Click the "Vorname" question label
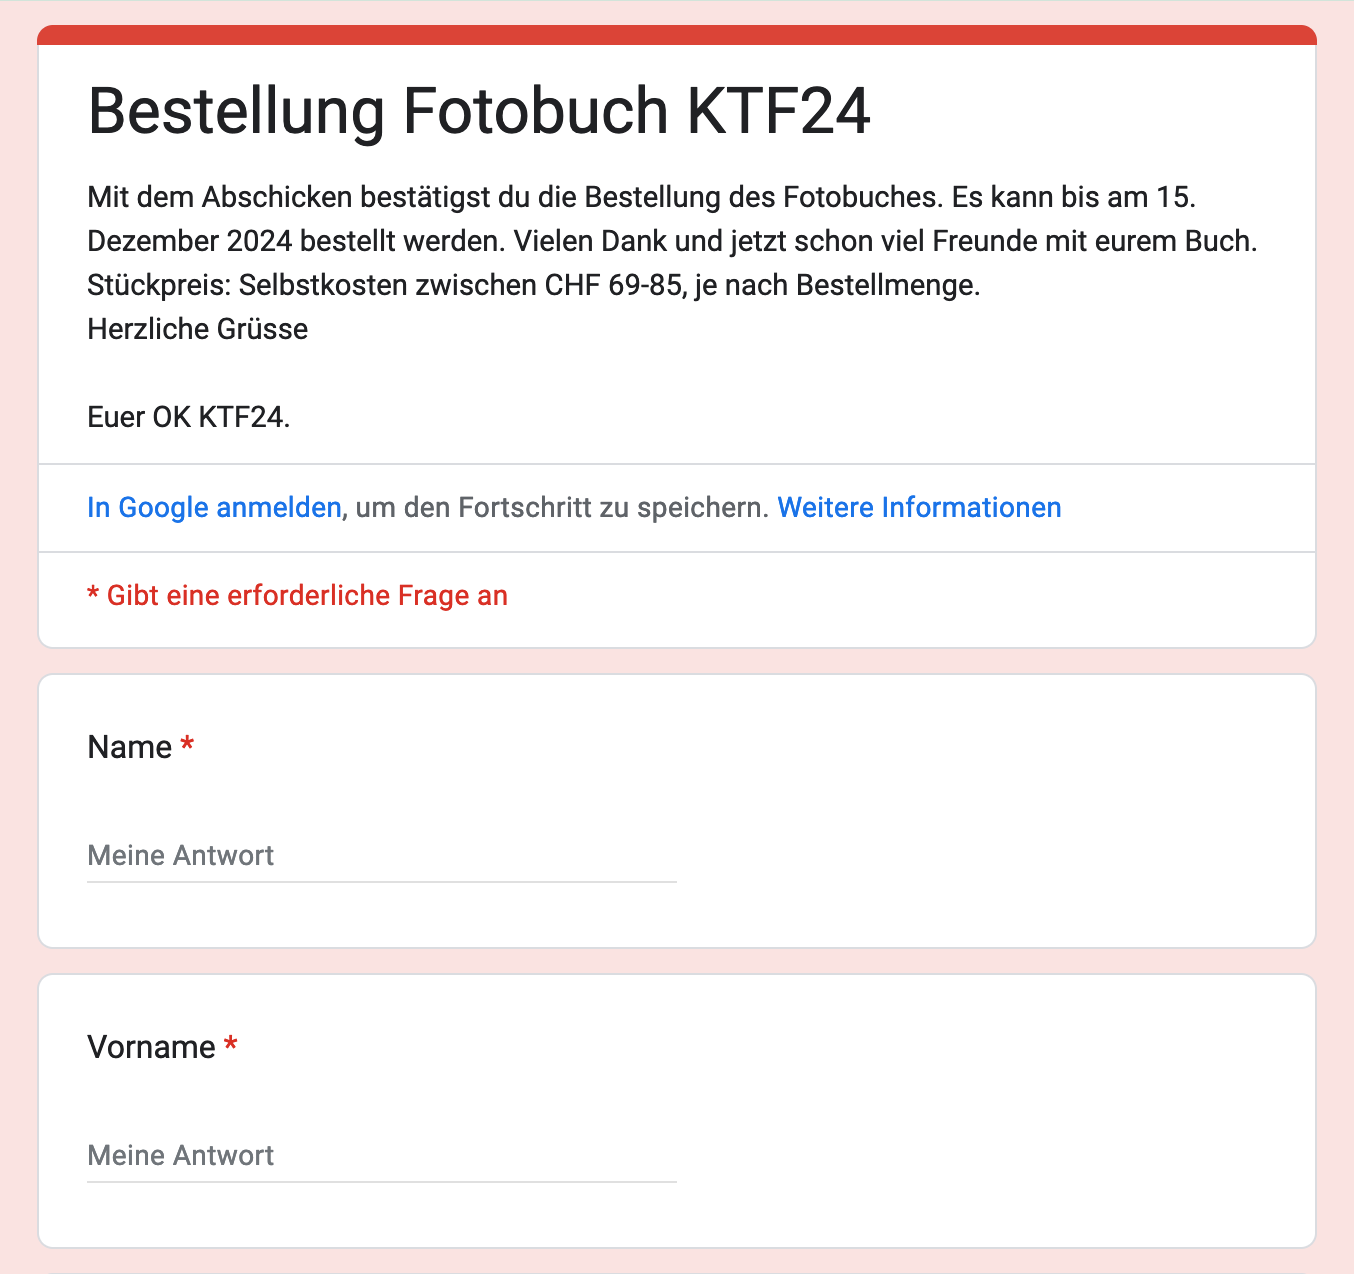1354x1274 pixels. click(x=151, y=1047)
